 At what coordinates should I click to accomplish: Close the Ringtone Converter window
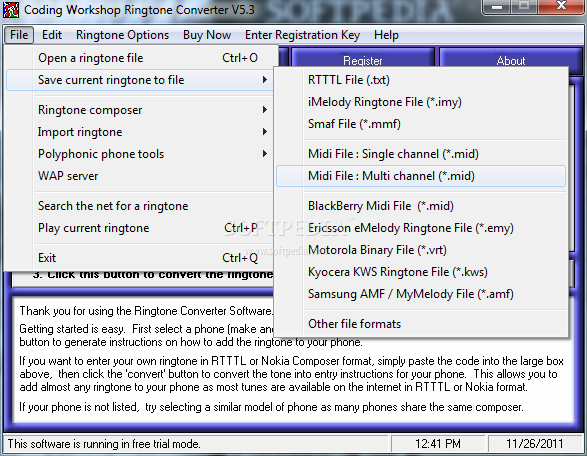[561, 6]
